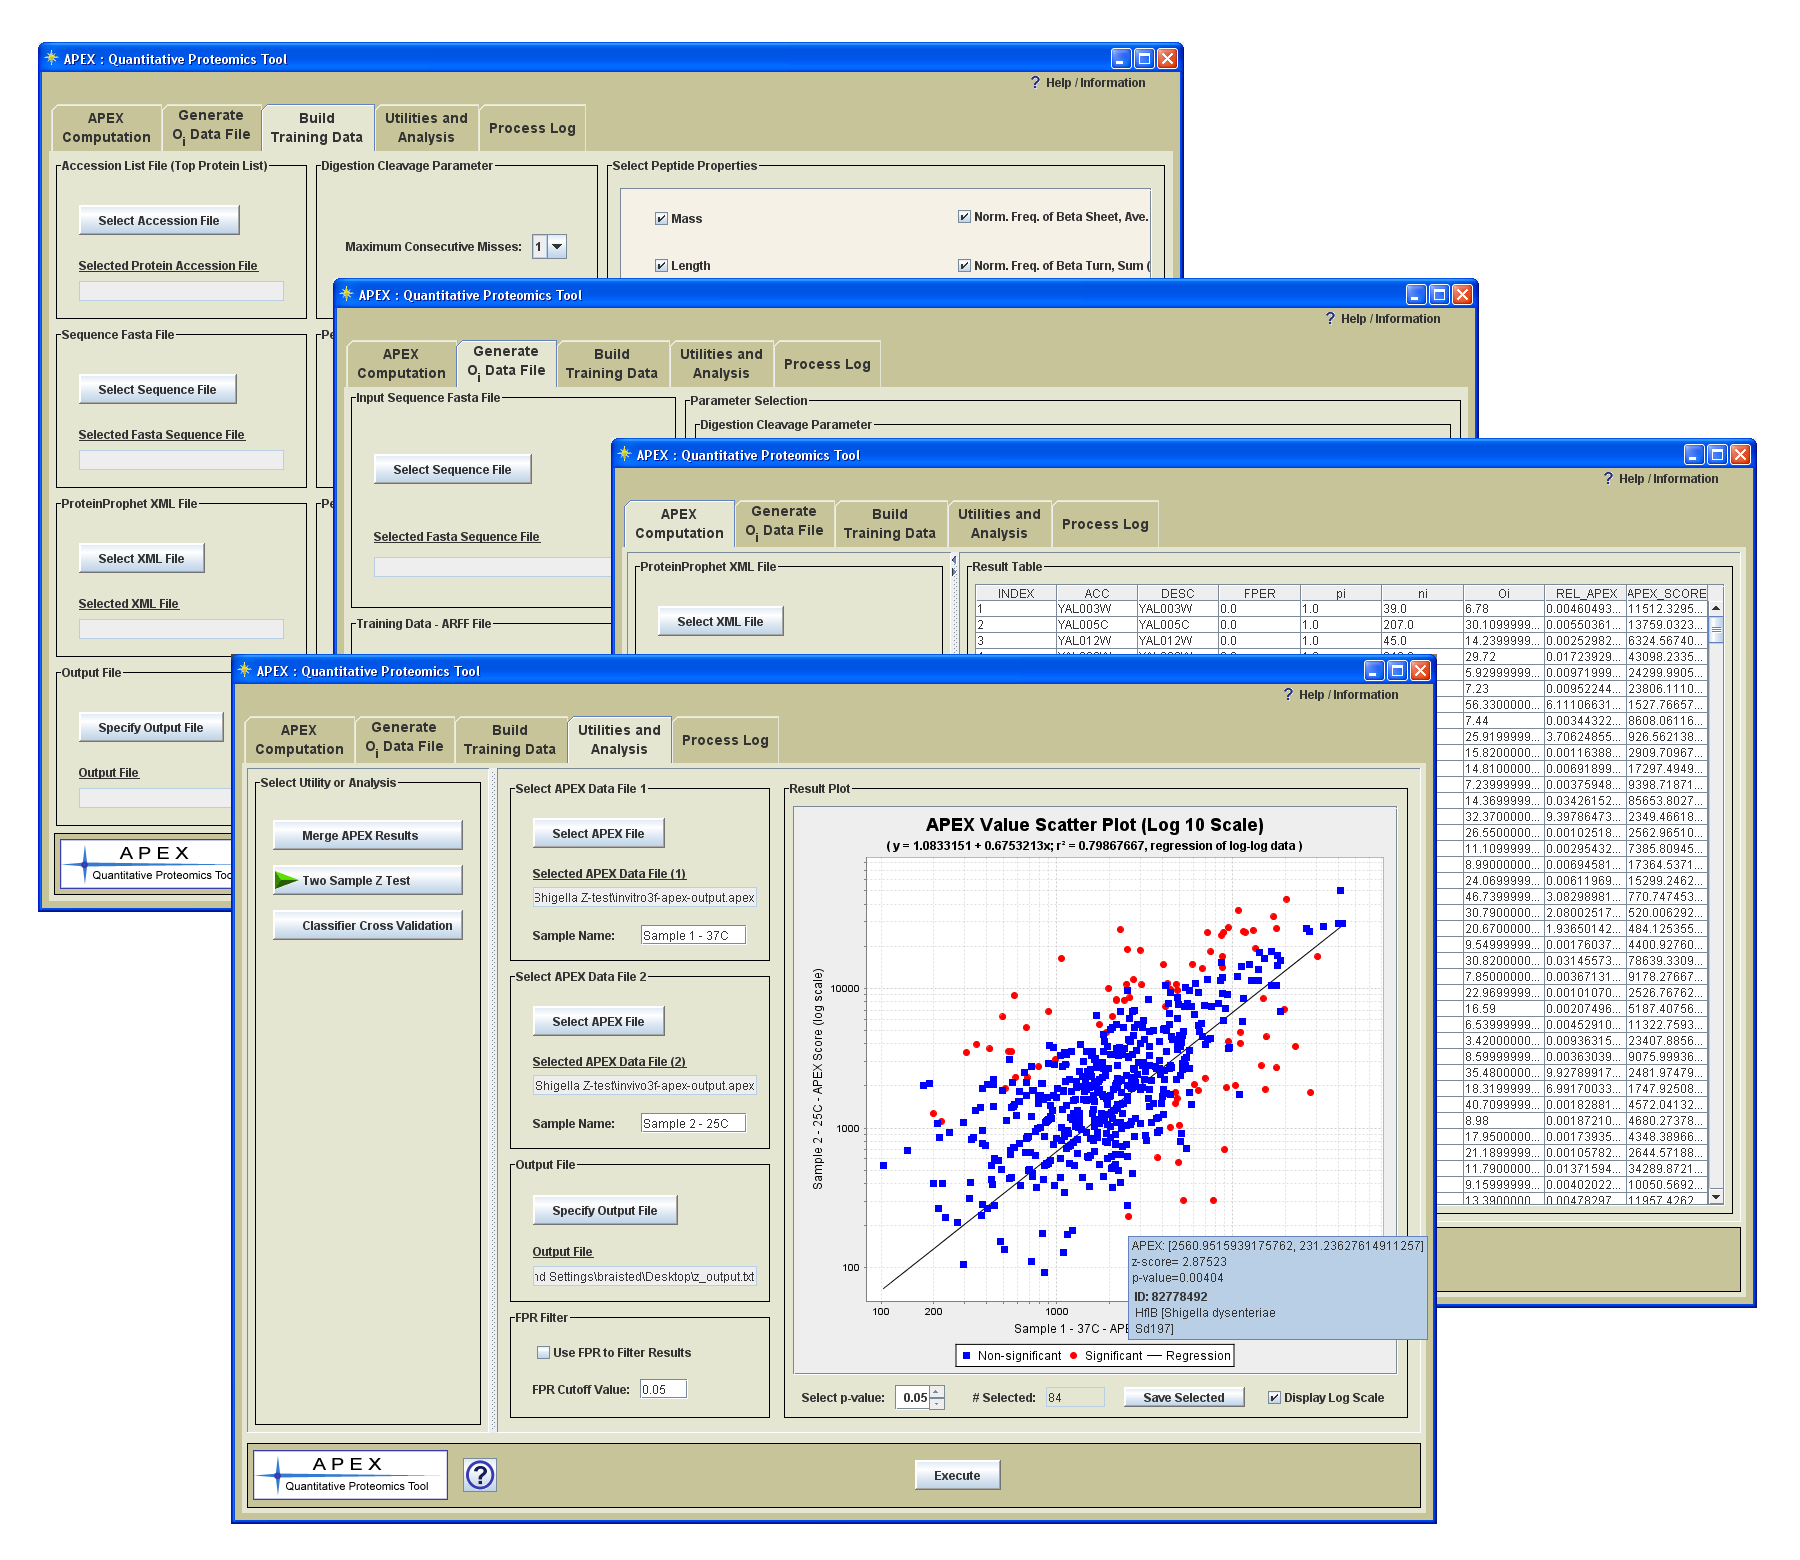Click Select XML File in Build Training window
Image resolution: width=1800 pixels, height=1560 pixels.
coord(141,559)
